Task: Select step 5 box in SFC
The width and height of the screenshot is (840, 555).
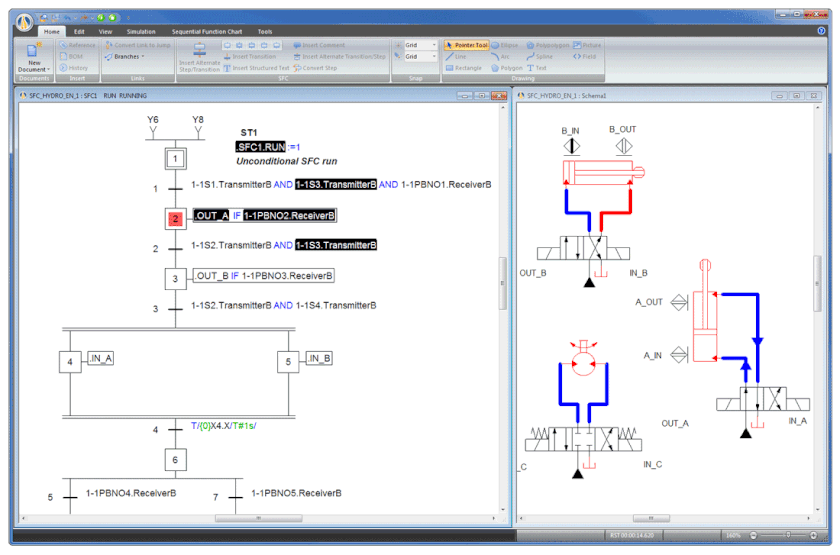Action: [x=288, y=362]
